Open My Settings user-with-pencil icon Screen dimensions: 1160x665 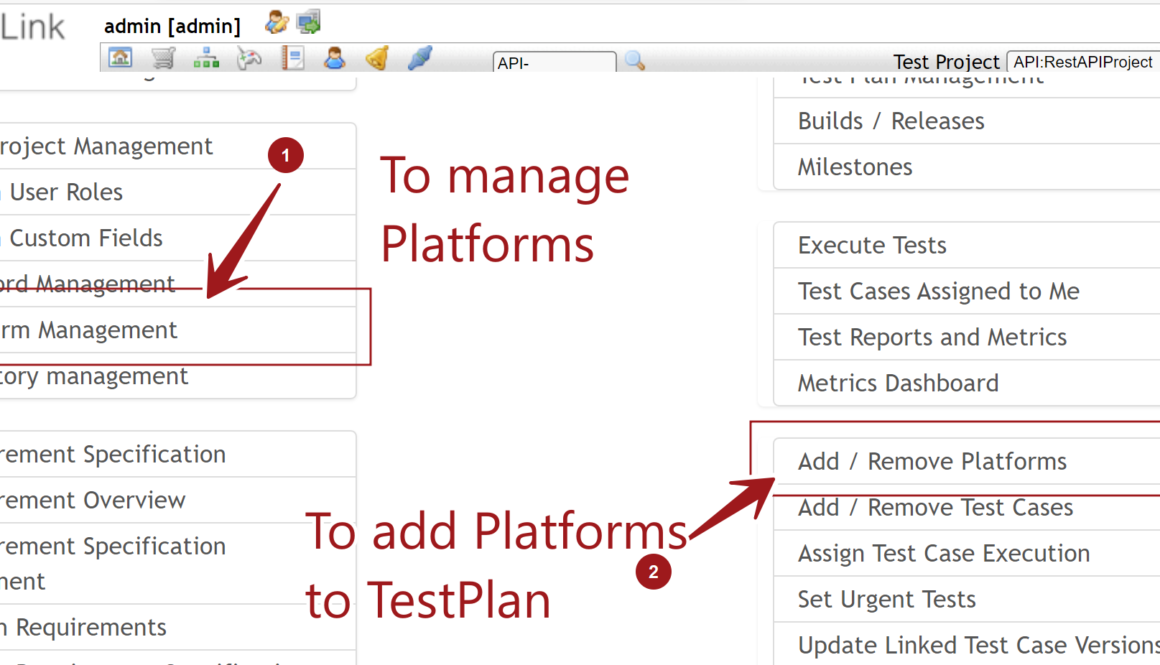[277, 21]
